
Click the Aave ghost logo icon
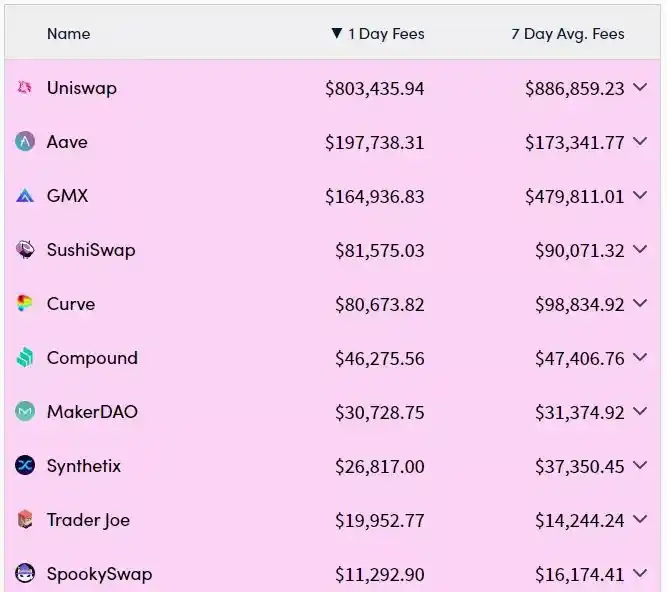(25, 142)
